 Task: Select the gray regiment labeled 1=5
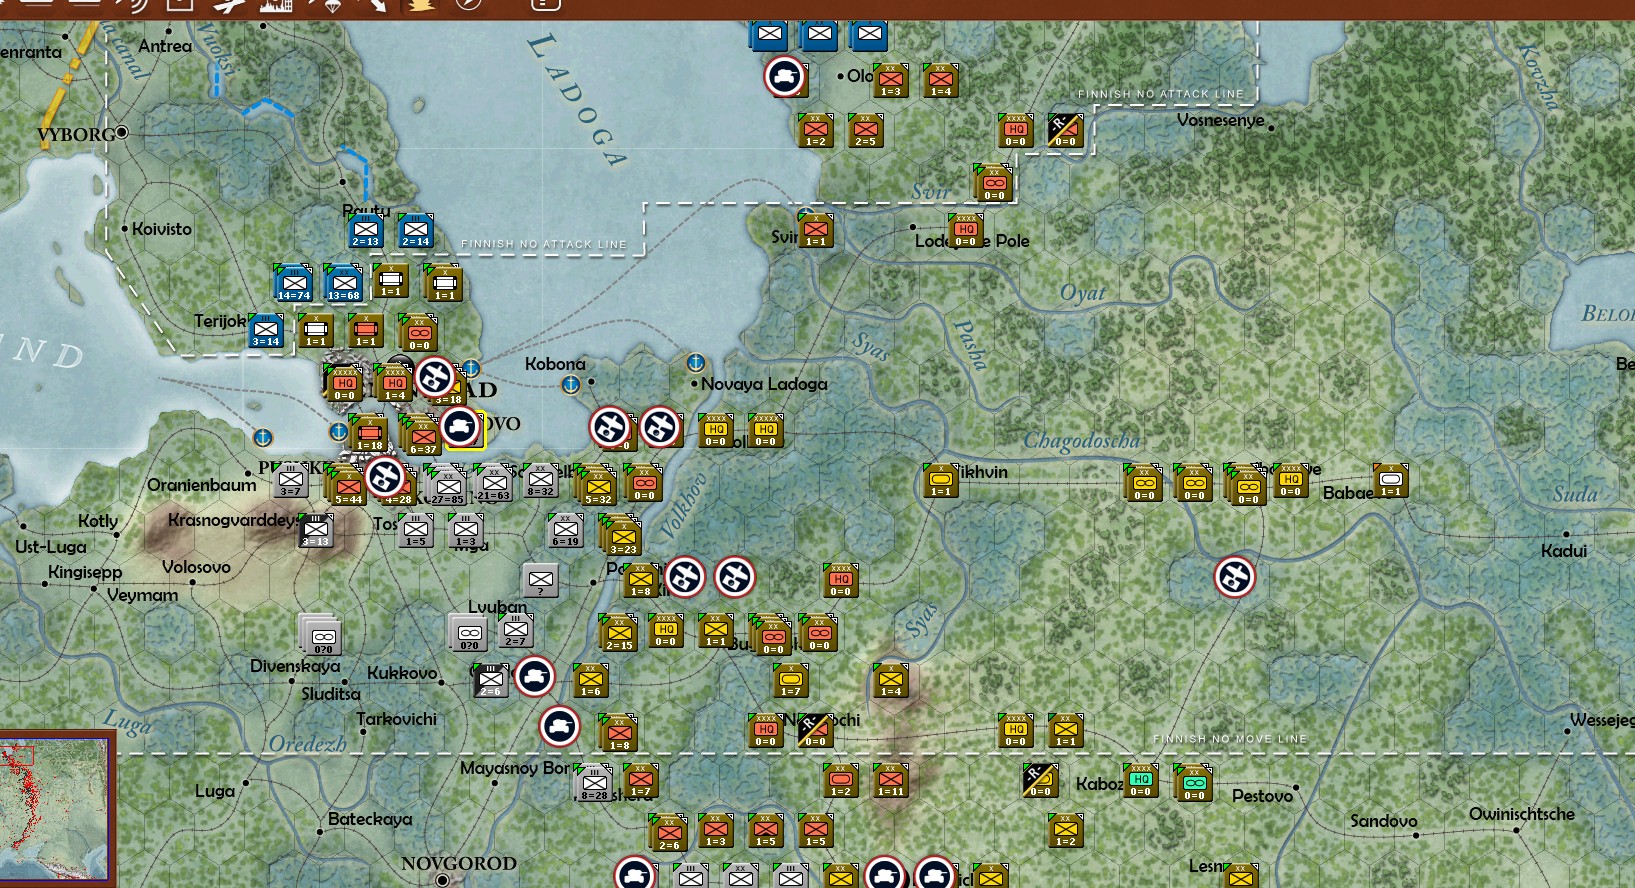click(x=416, y=531)
